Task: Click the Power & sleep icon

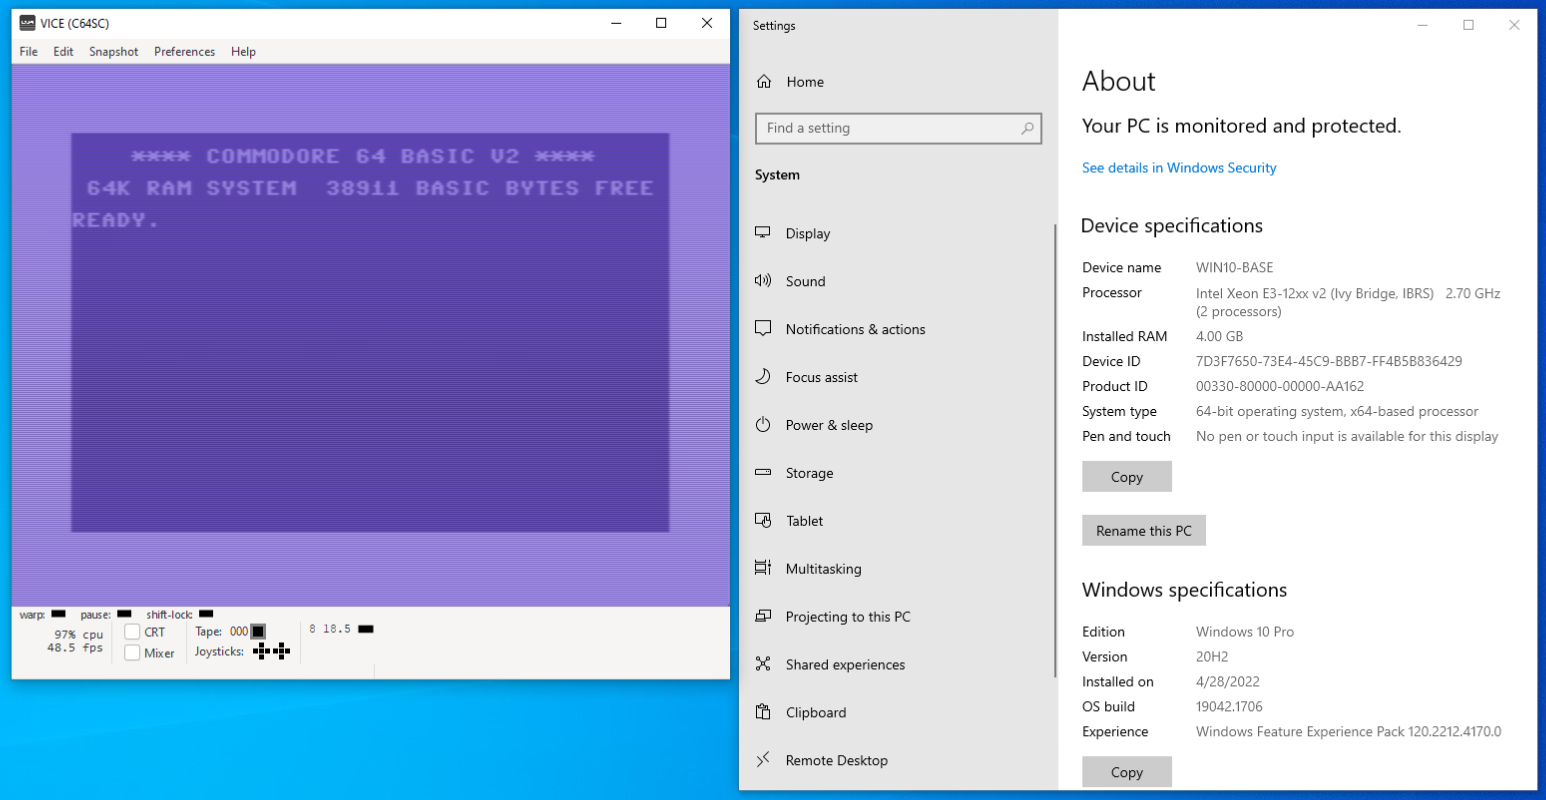Action: click(763, 424)
